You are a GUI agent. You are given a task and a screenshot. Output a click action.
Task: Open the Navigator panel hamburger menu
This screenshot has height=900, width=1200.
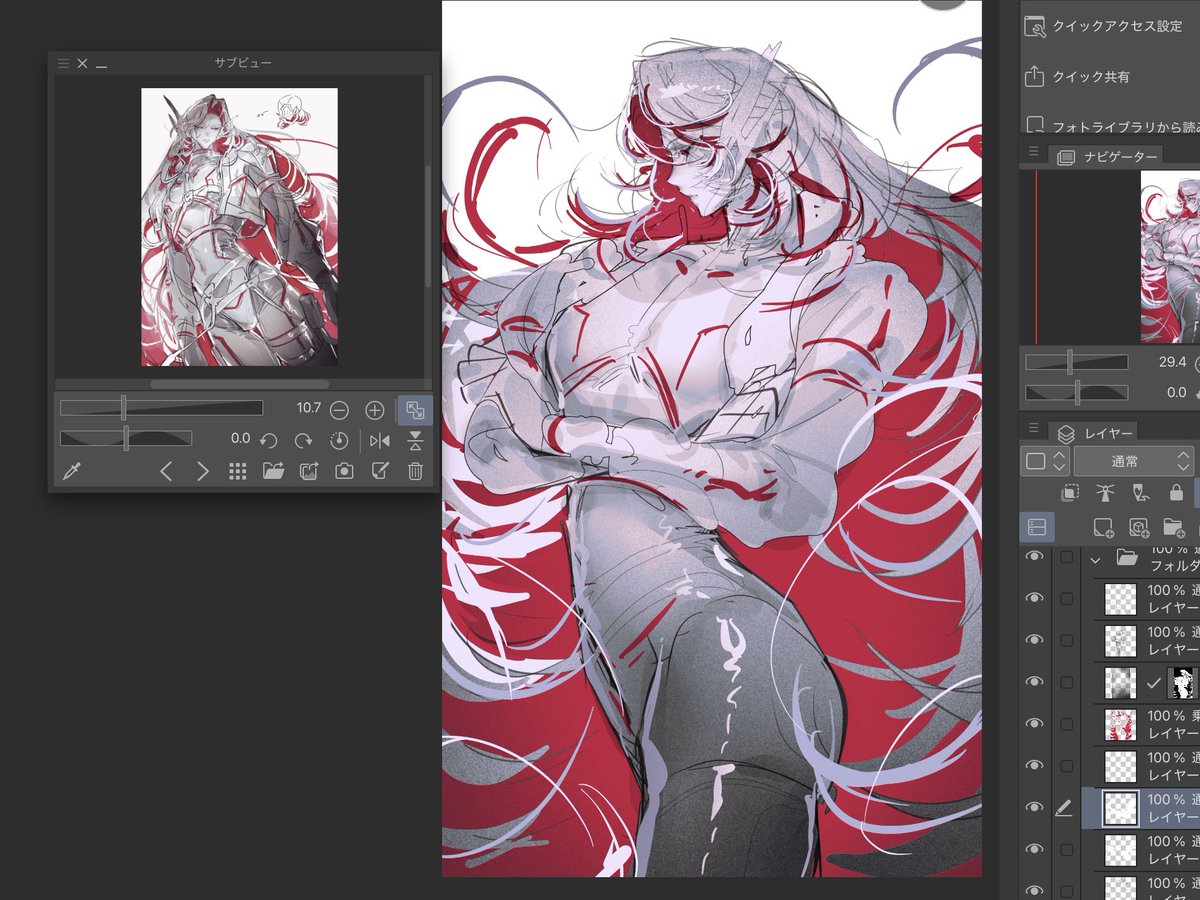point(1034,152)
